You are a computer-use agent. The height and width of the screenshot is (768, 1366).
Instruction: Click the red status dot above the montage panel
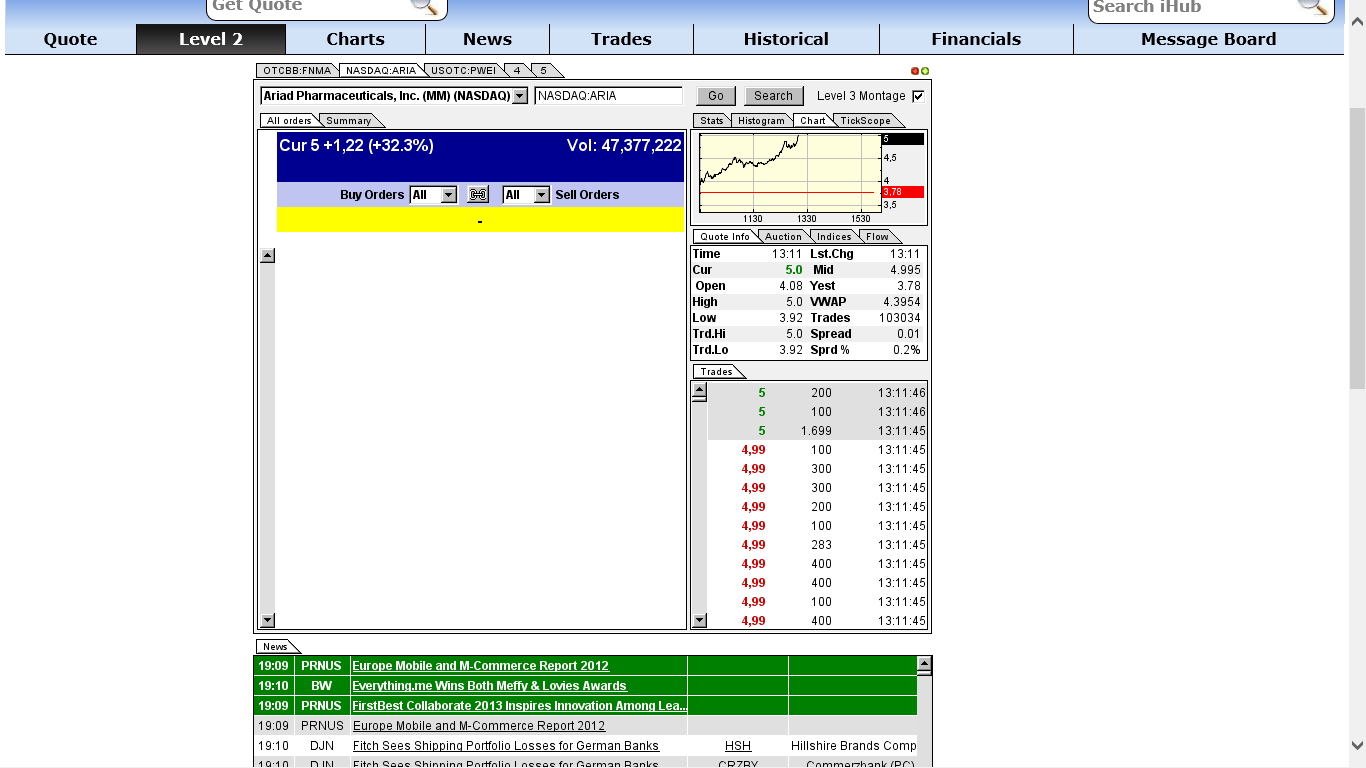pyautogui.click(x=913, y=70)
